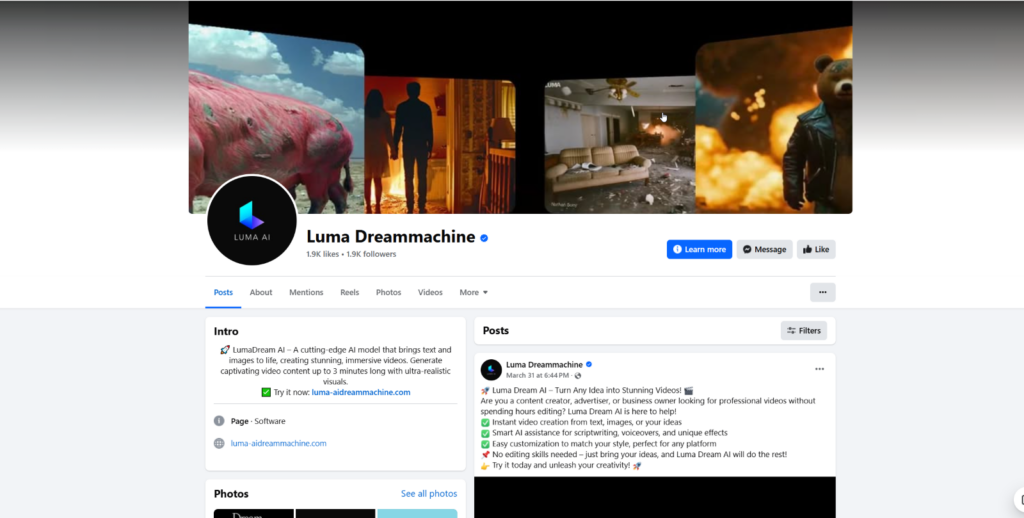1024x518 pixels.
Task: Open the posts Filters button
Action: 804,331
